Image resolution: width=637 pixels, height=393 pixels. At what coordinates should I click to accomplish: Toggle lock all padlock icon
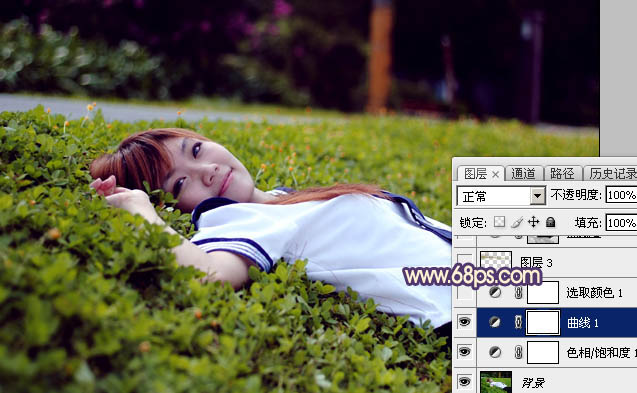click(550, 222)
